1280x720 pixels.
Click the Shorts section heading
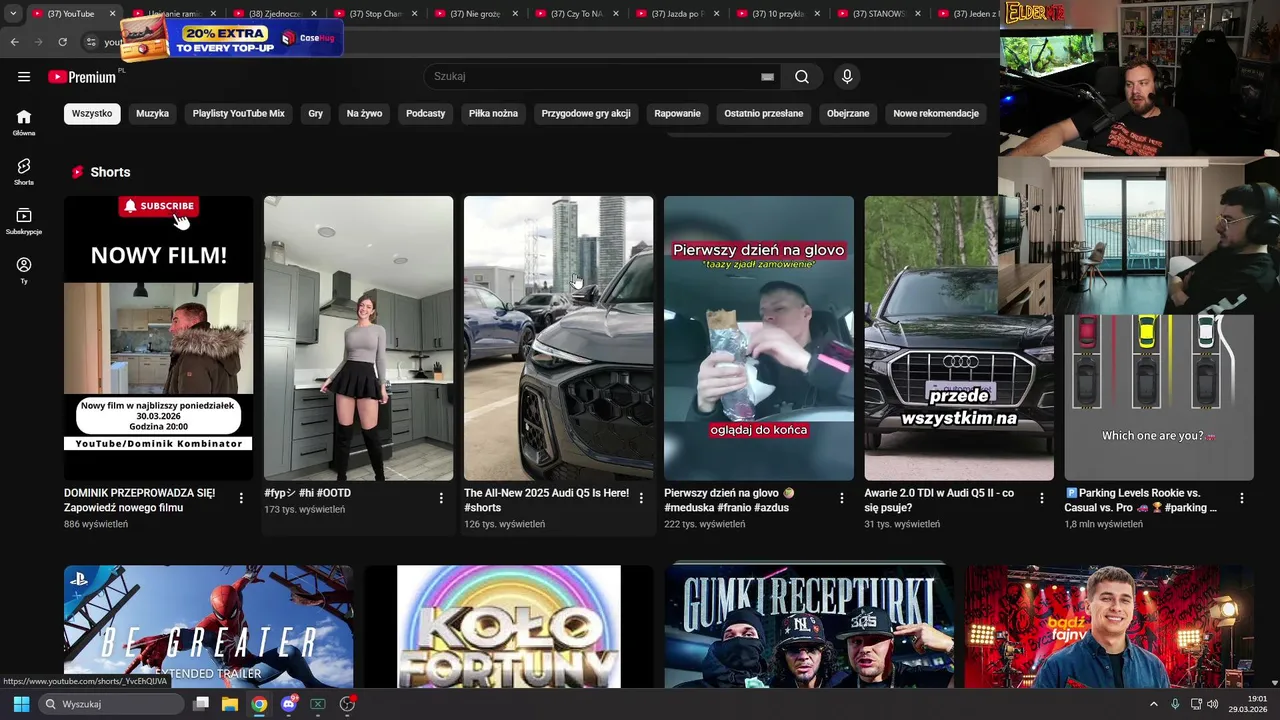[110, 172]
